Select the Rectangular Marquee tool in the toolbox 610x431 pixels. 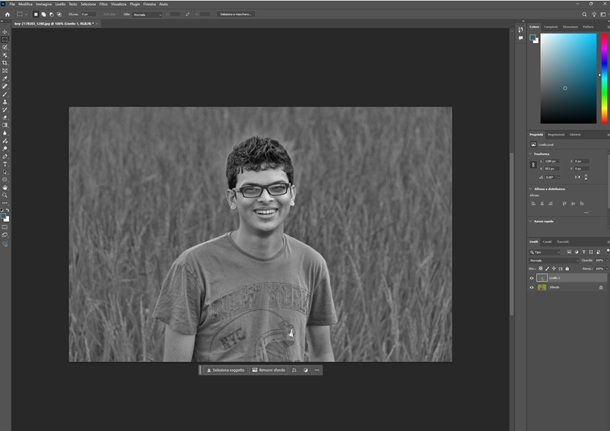point(5,39)
